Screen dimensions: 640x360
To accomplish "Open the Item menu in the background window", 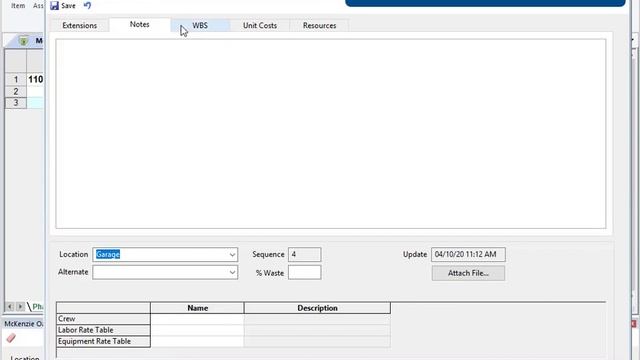I will pos(18,6).
